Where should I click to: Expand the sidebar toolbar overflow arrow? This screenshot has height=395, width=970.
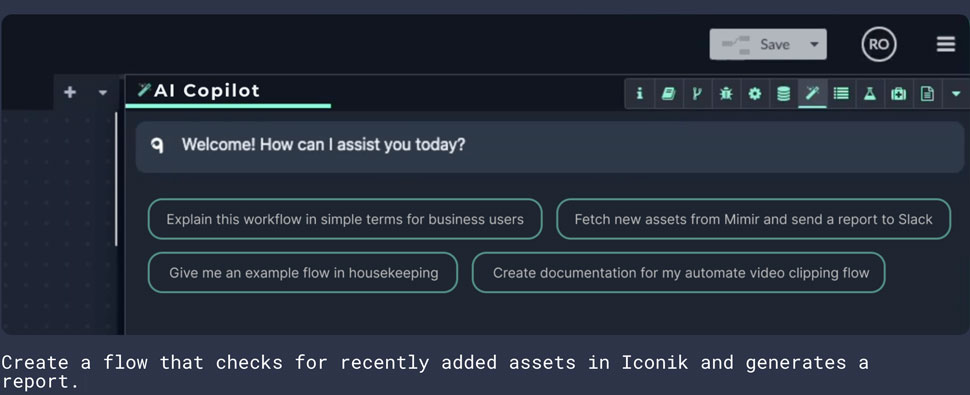[956, 94]
